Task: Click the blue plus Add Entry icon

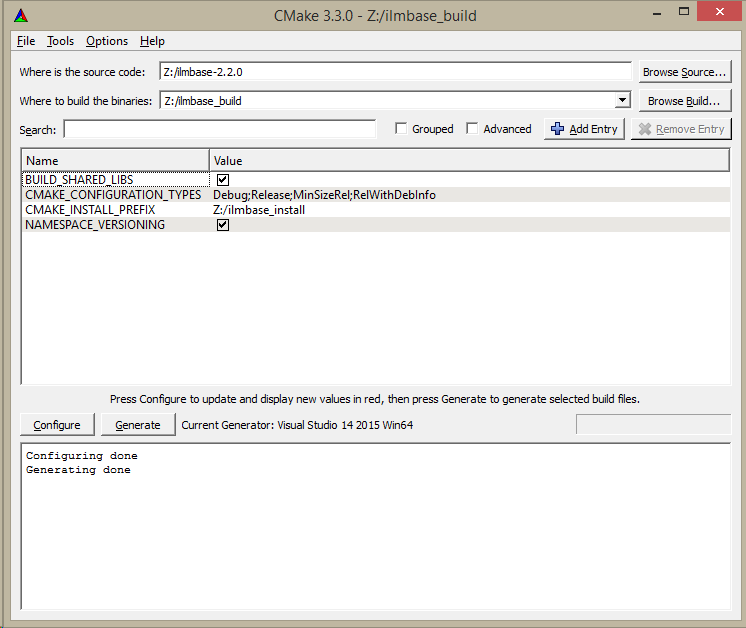Action: coord(558,129)
